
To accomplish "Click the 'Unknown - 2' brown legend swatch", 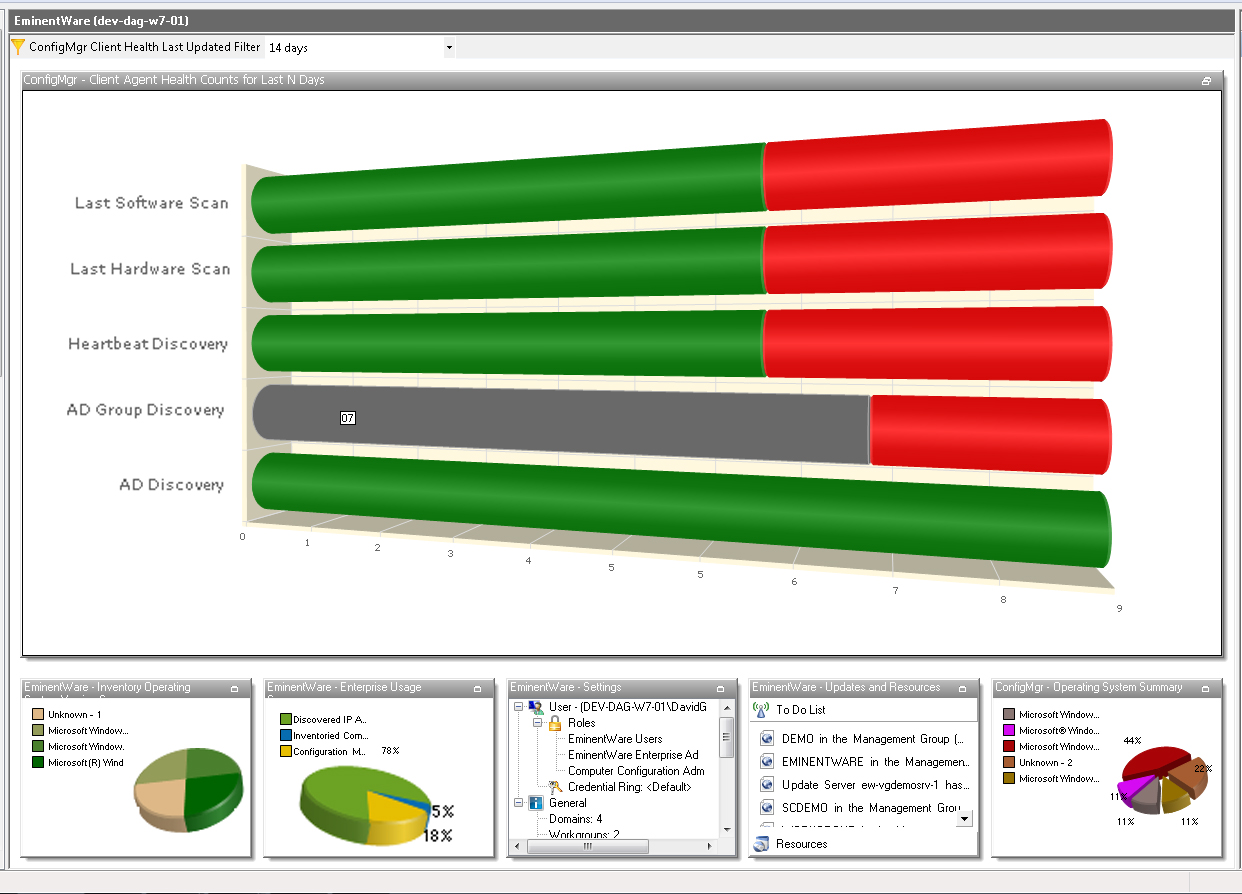I will [1009, 763].
